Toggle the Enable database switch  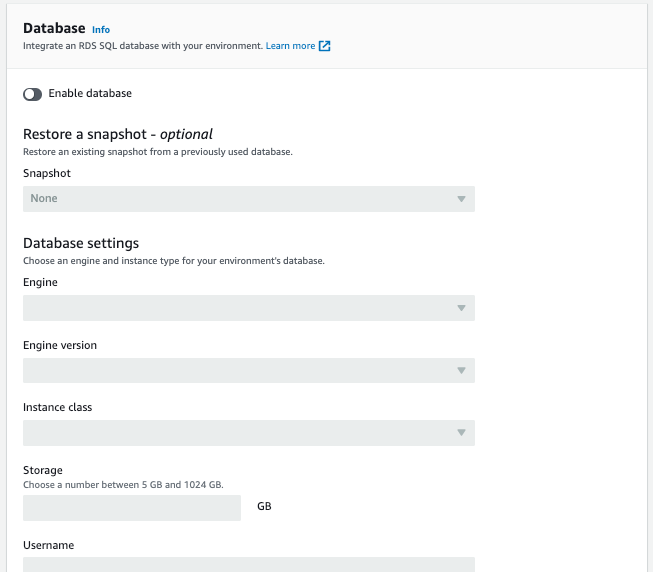32,94
